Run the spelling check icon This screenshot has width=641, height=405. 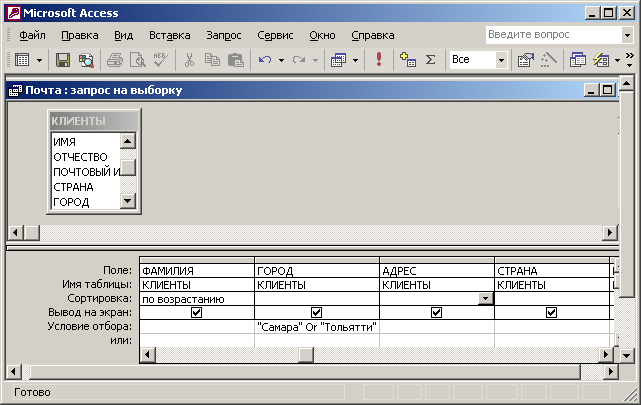(x=161, y=60)
